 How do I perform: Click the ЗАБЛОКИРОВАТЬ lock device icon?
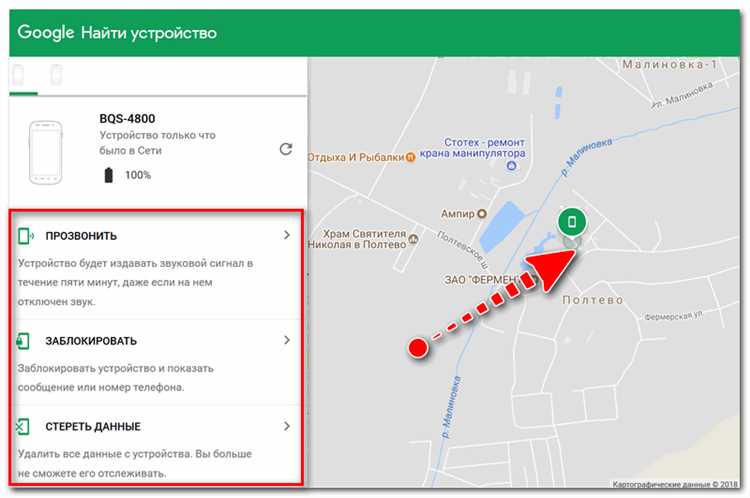click(23, 341)
